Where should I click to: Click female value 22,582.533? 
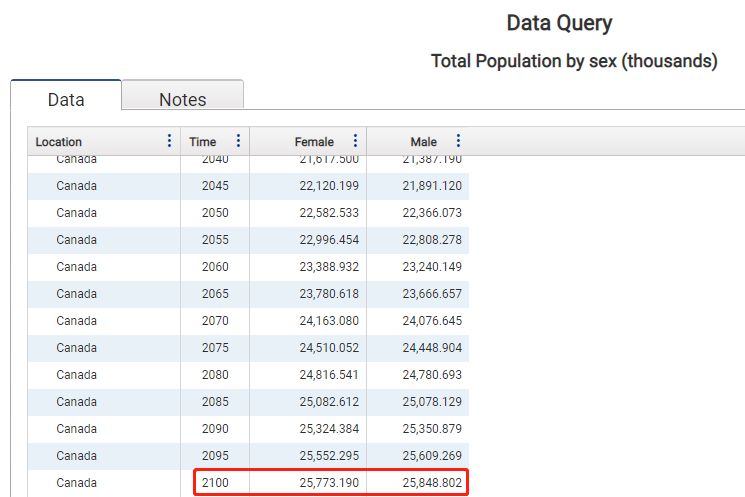click(x=329, y=213)
